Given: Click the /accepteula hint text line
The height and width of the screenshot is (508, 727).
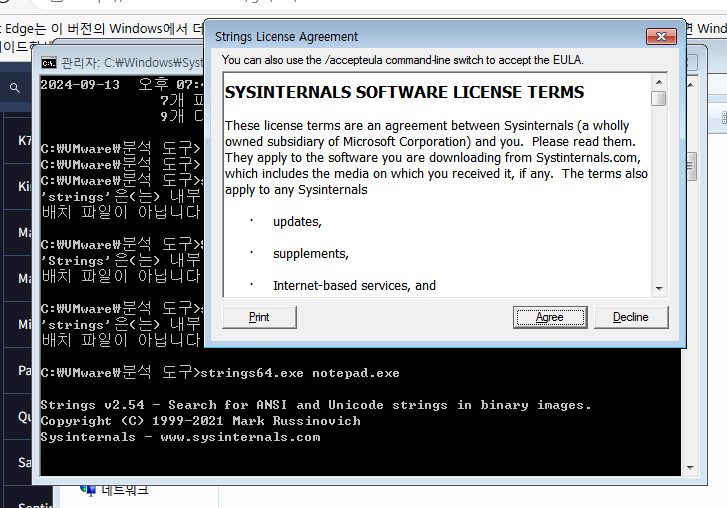Looking at the screenshot, I should tap(402, 60).
